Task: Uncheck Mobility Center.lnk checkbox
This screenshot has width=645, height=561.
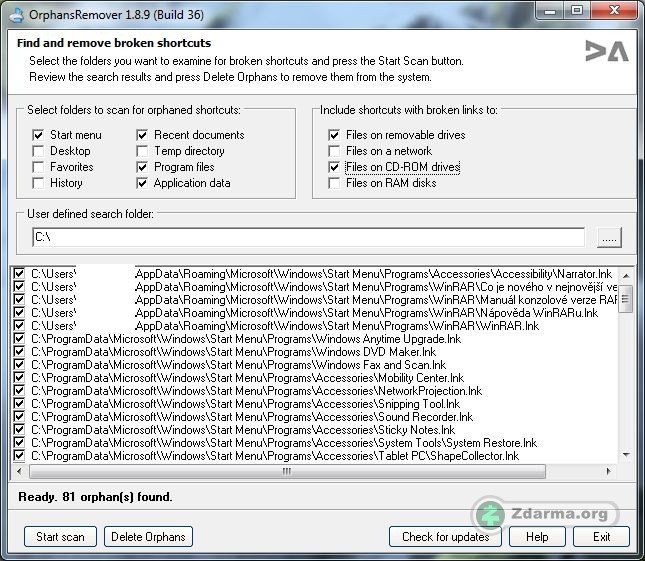Action: 19,378
